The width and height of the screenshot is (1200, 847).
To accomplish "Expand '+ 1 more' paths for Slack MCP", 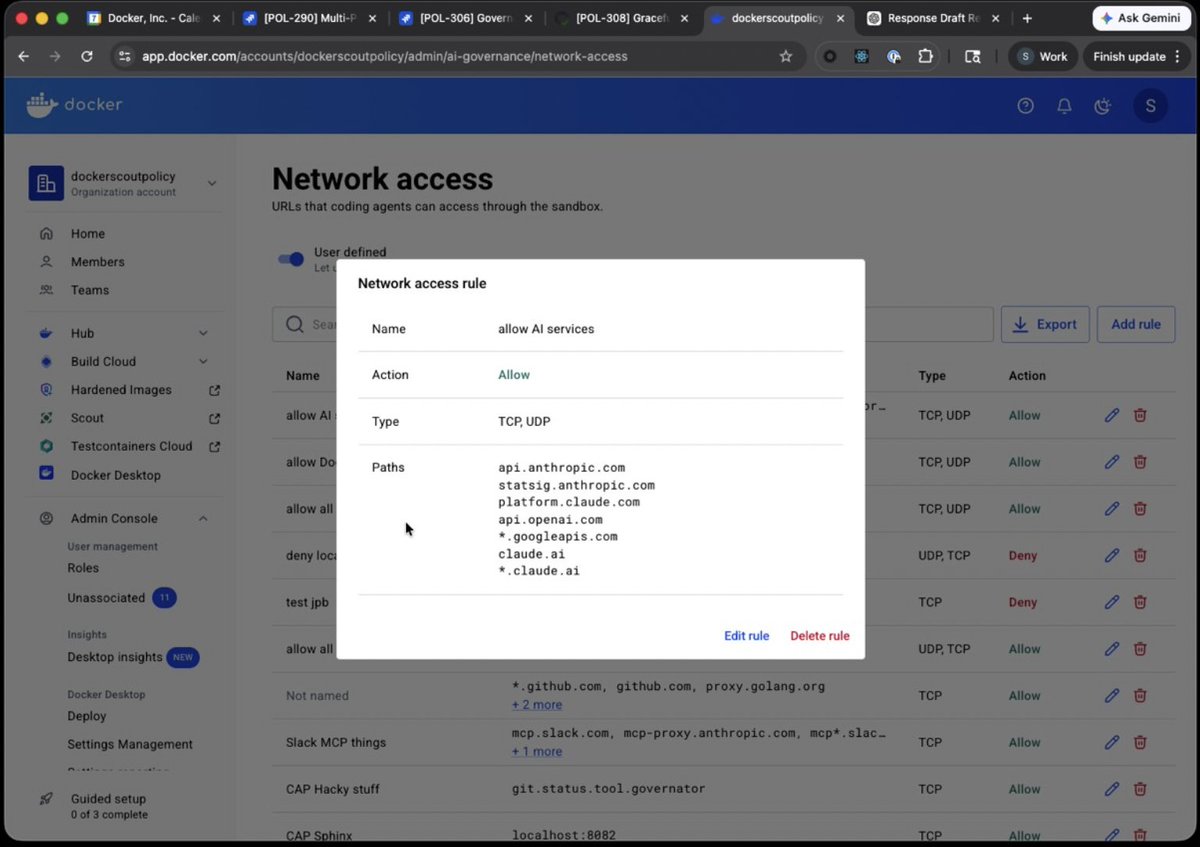I will (x=537, y=752).
